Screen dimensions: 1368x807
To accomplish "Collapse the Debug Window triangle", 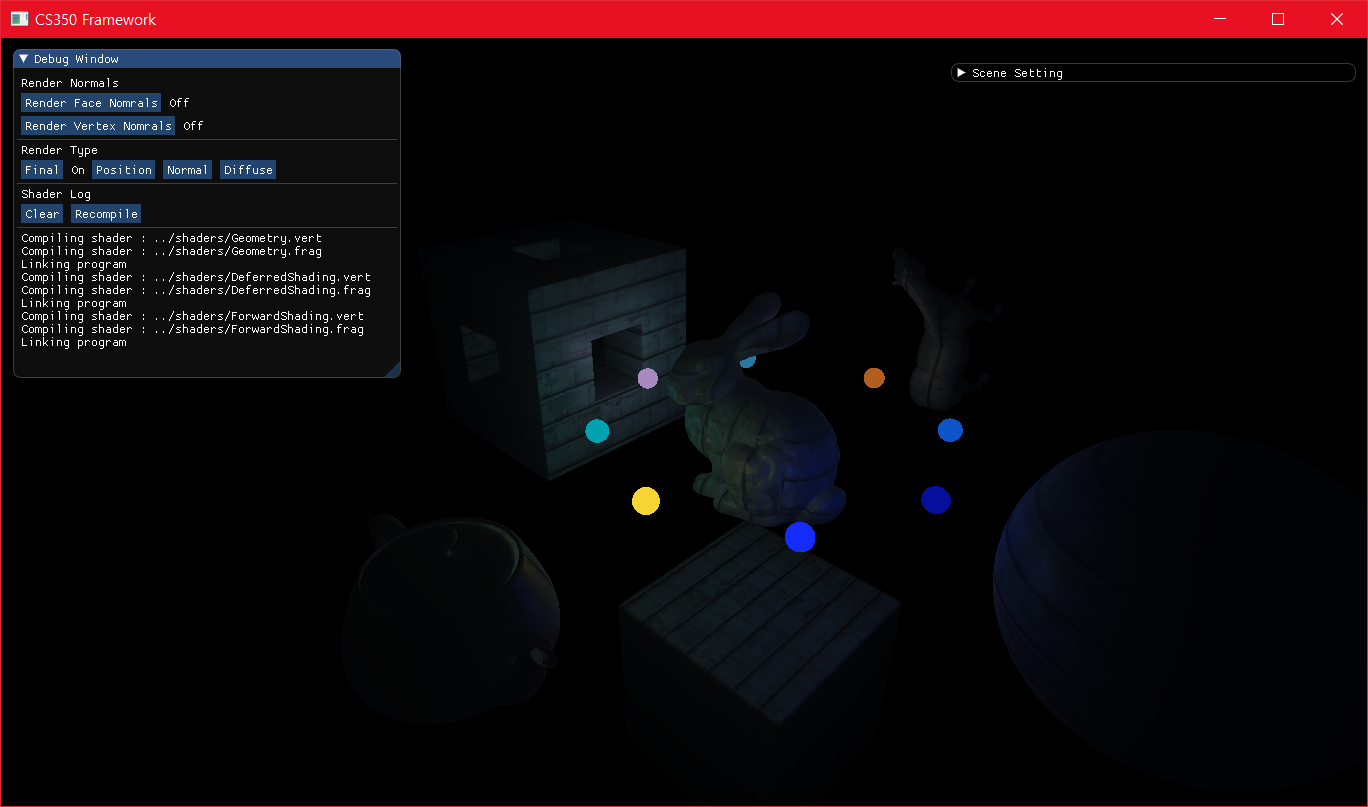I will 23,59.
